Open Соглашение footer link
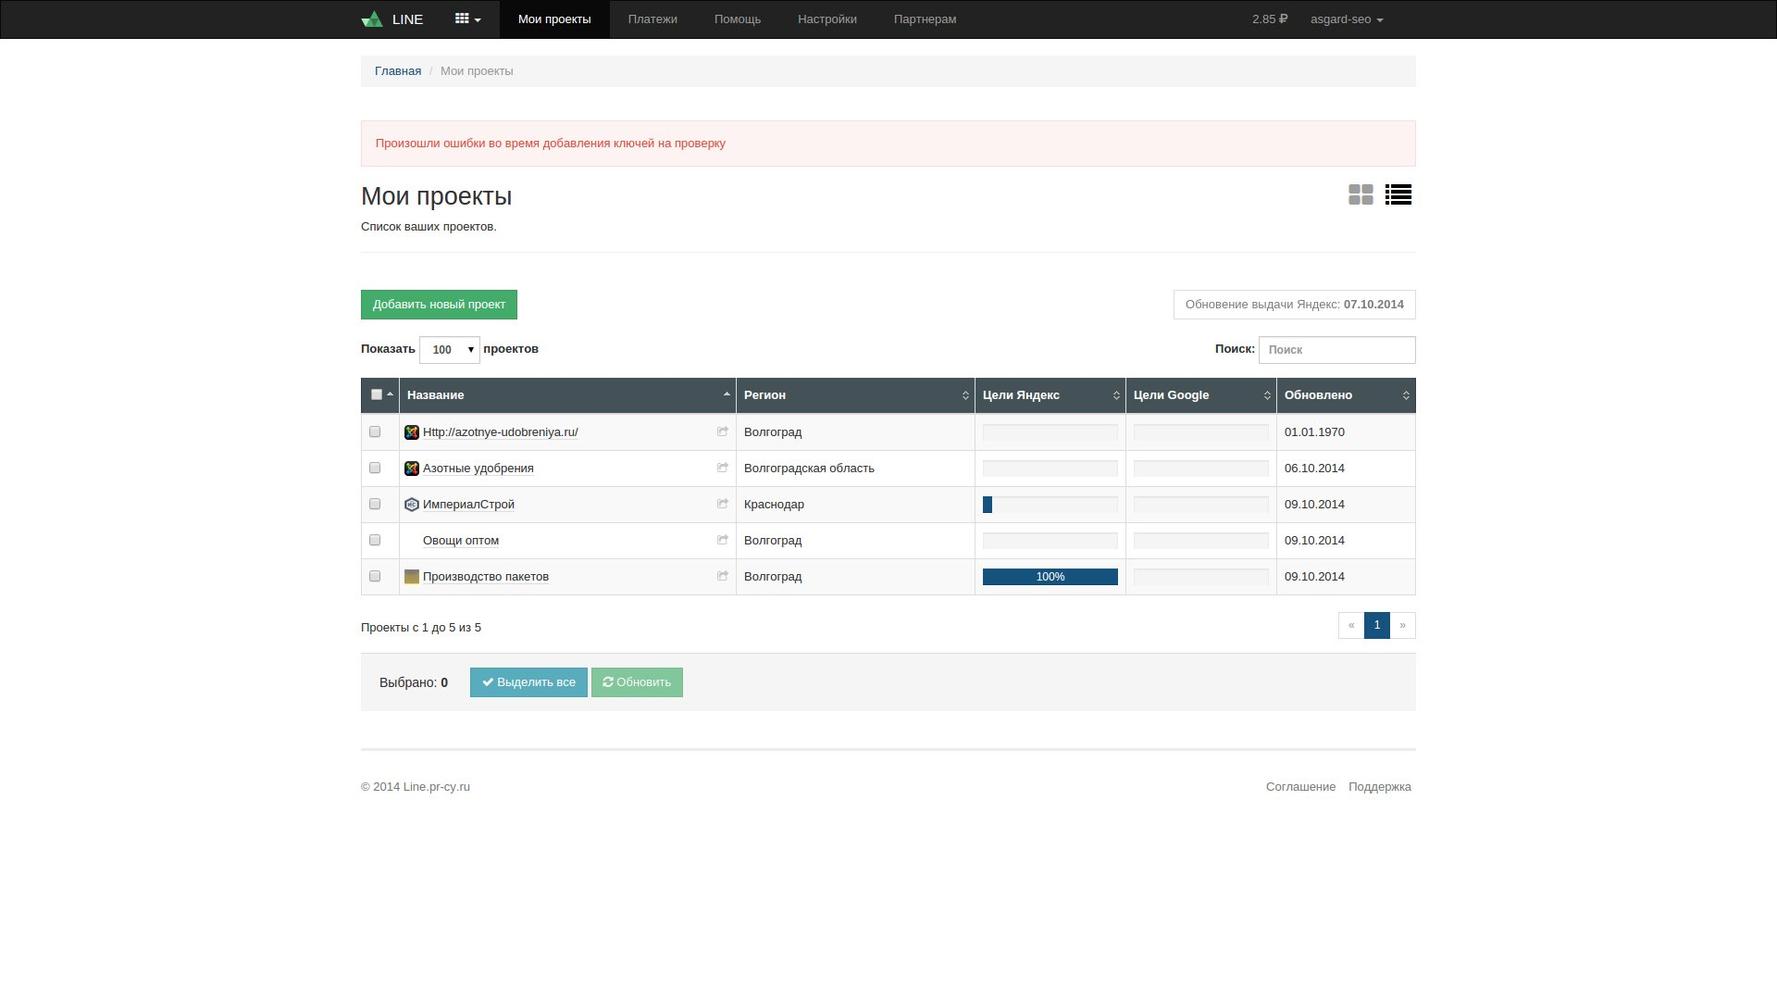The height and width of the screenshot is (1000, 1777). (x=1300, y=787)
